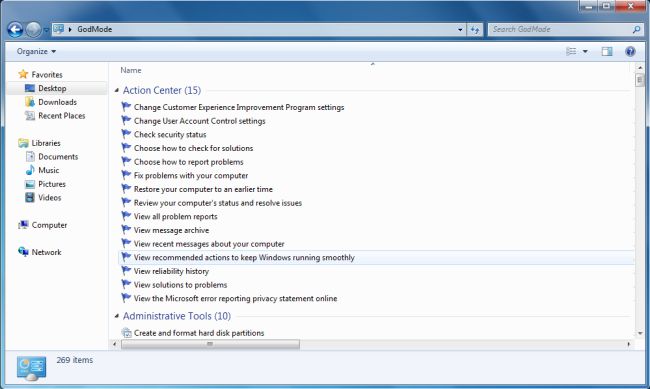Image resolution: width=650 pixels, height=389 pixels.
Task: Refresh the GodMode folder view
Action: tap(475, 30)
